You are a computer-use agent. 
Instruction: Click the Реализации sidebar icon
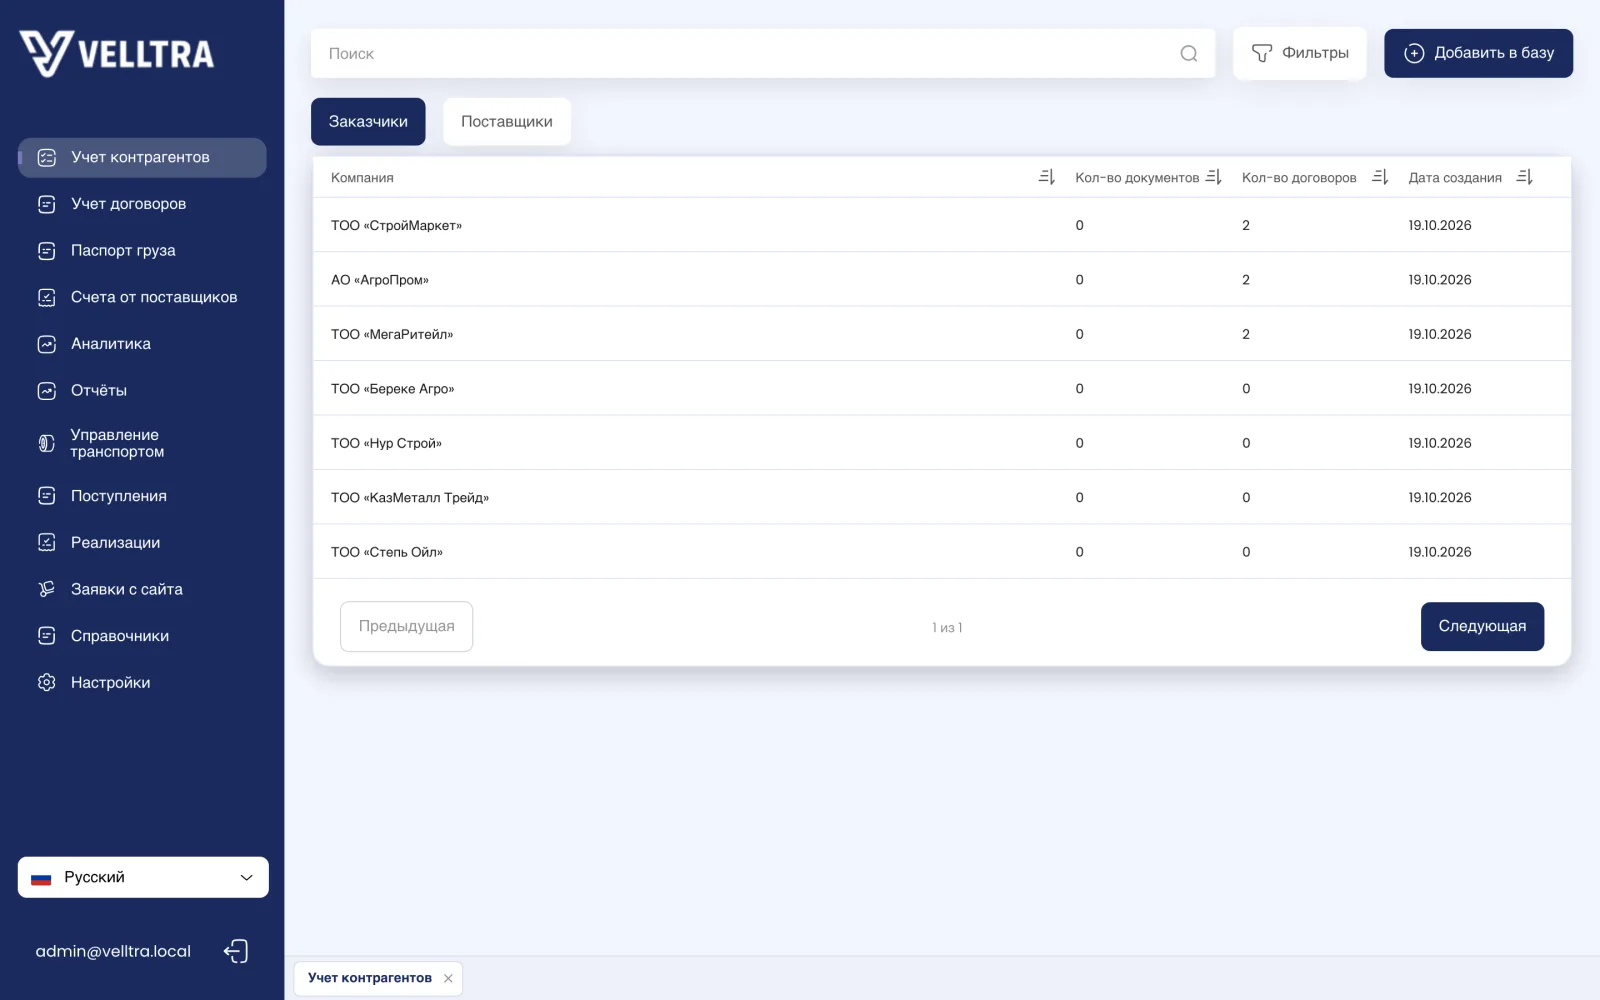47,542
